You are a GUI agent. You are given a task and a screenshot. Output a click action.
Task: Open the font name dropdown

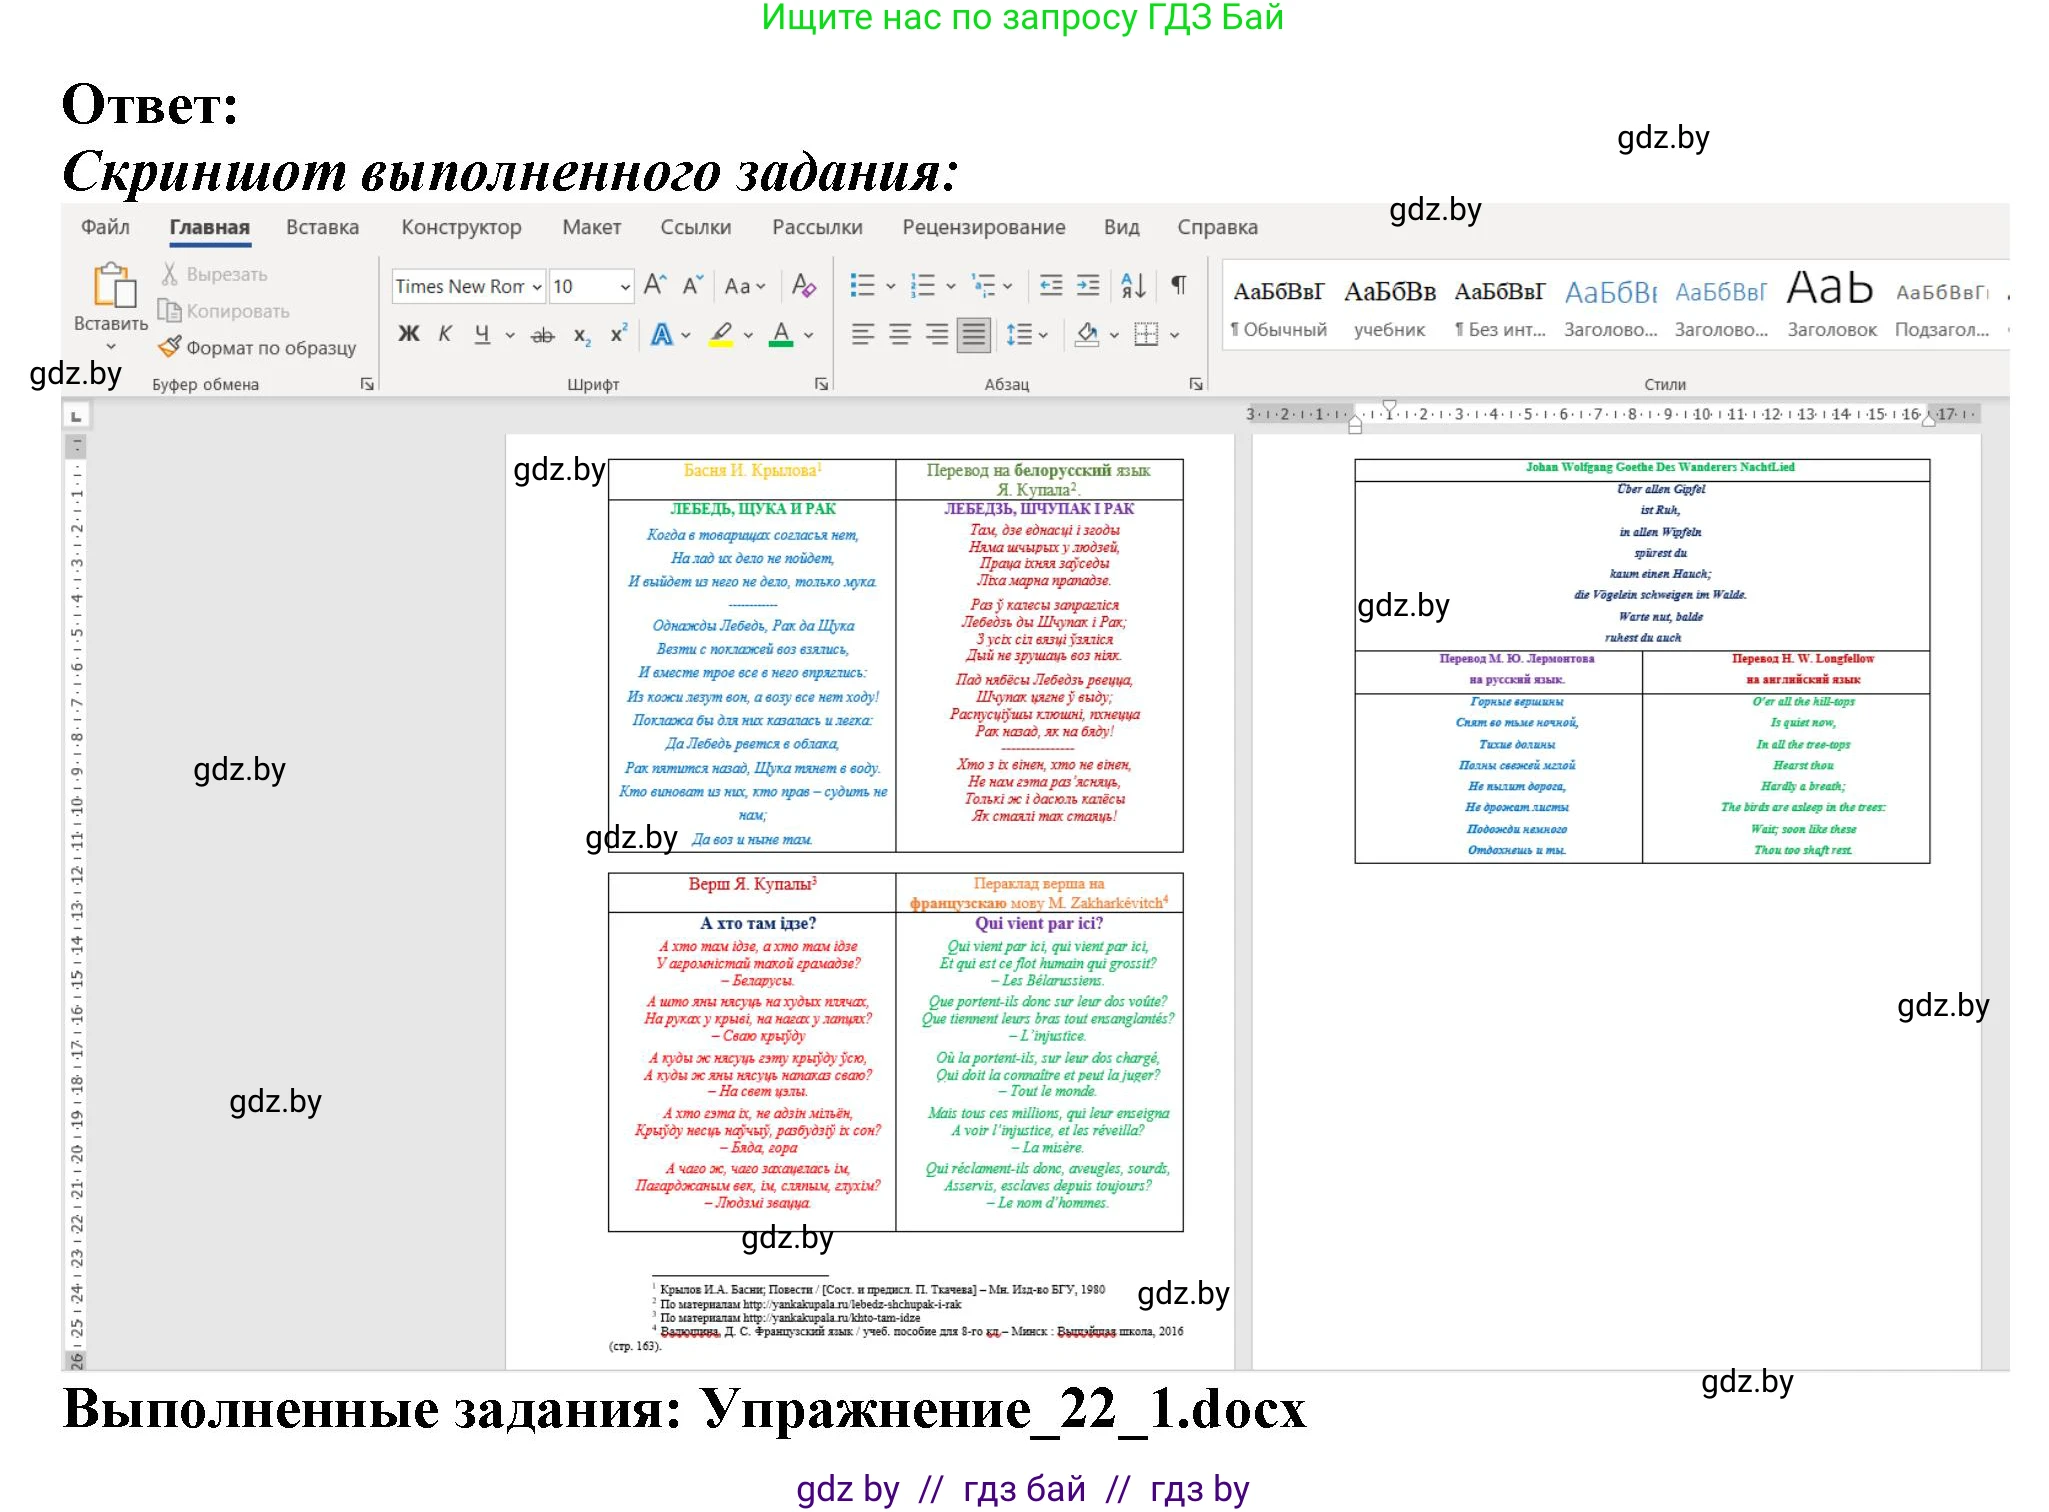536,287
